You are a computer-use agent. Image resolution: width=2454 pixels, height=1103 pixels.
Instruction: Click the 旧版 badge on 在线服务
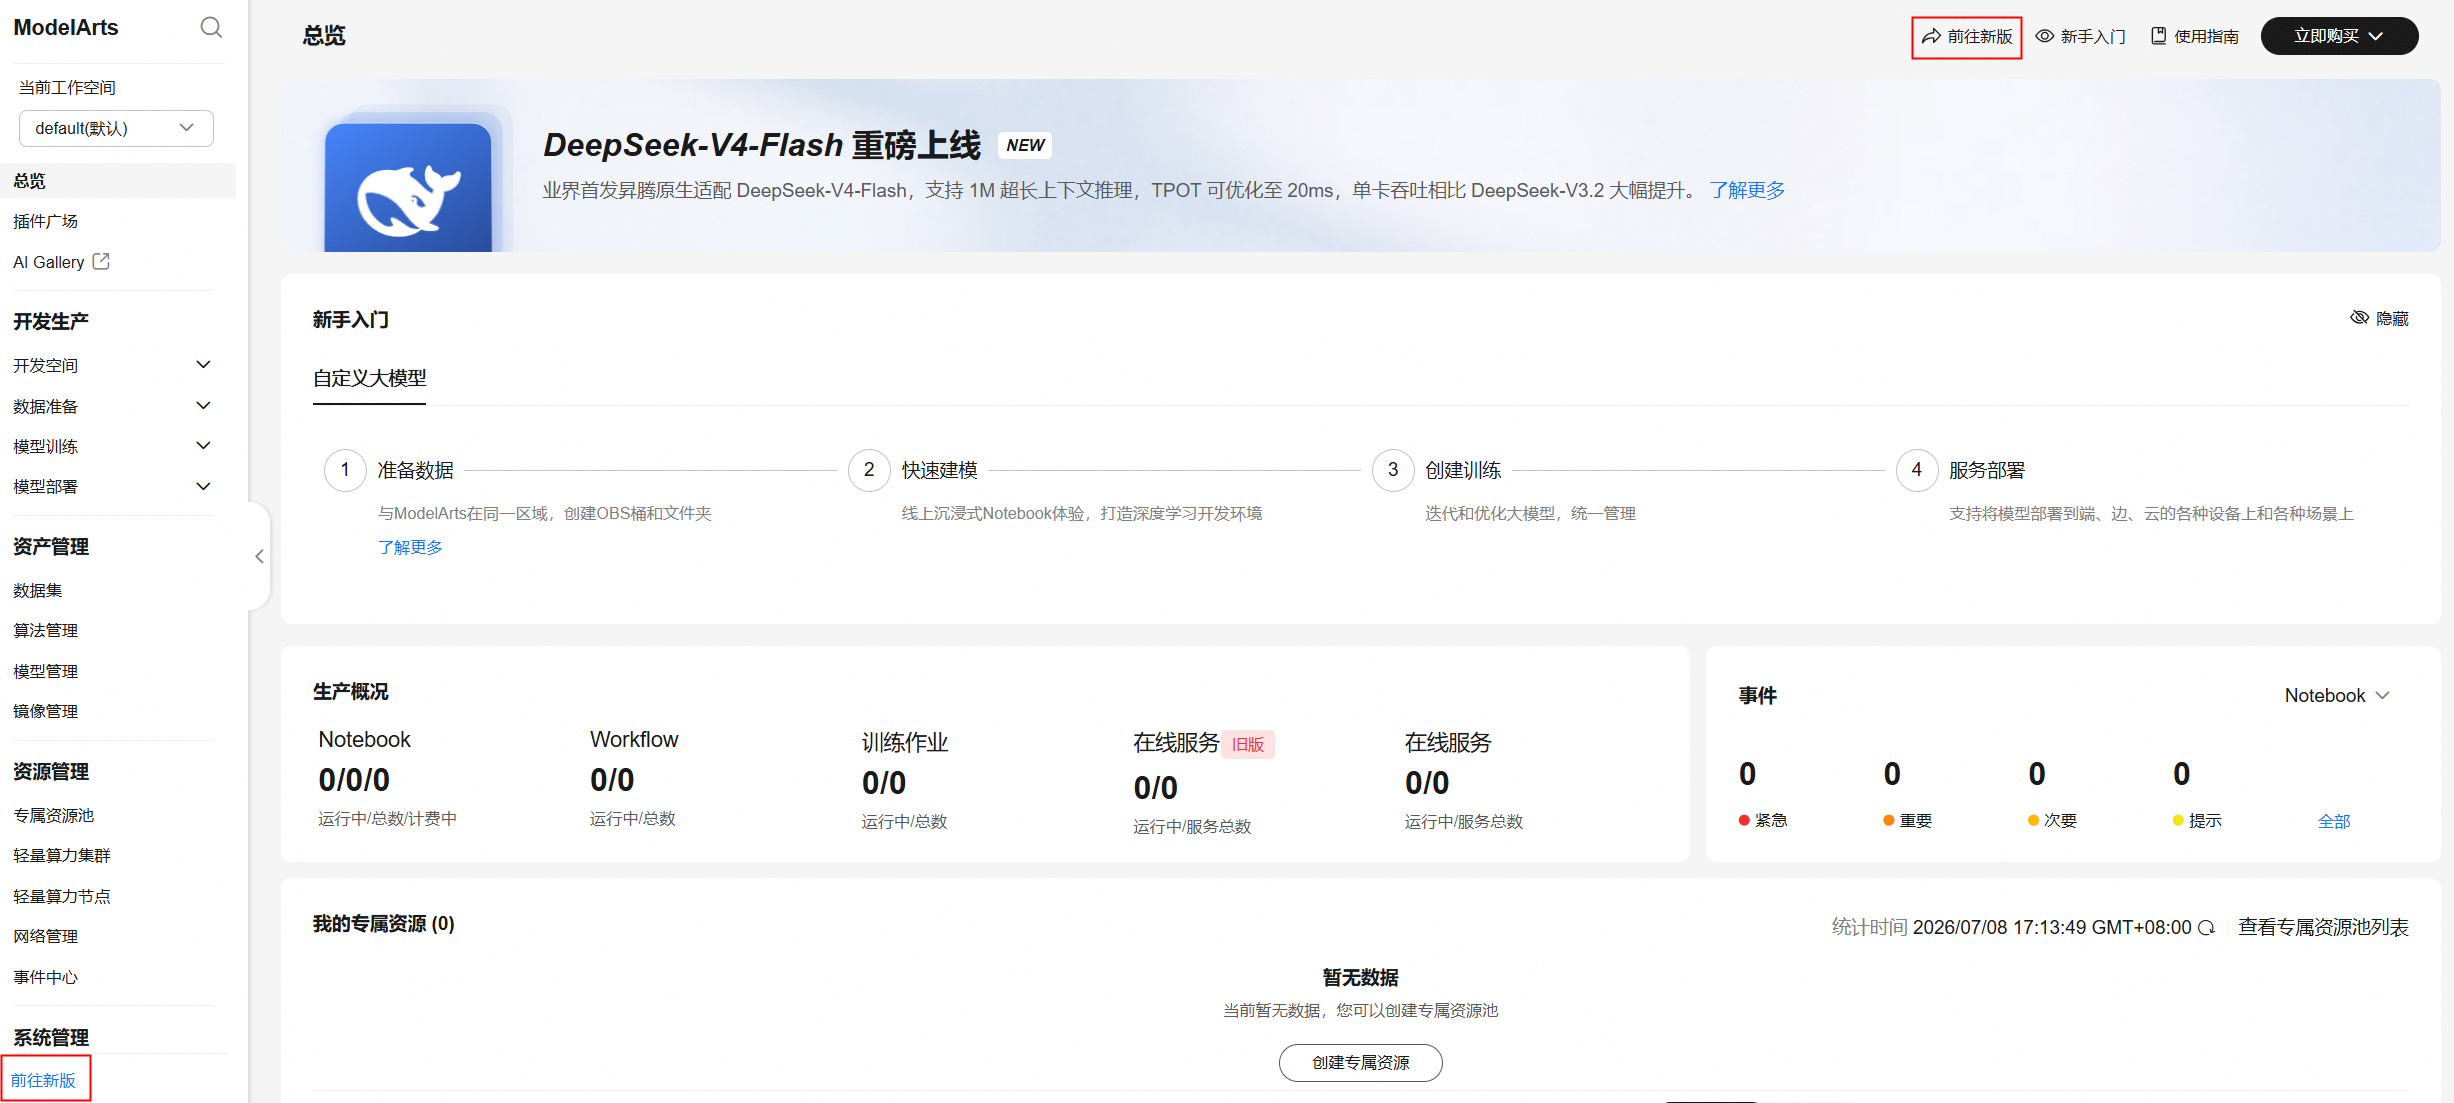[x=1248, y=744]
